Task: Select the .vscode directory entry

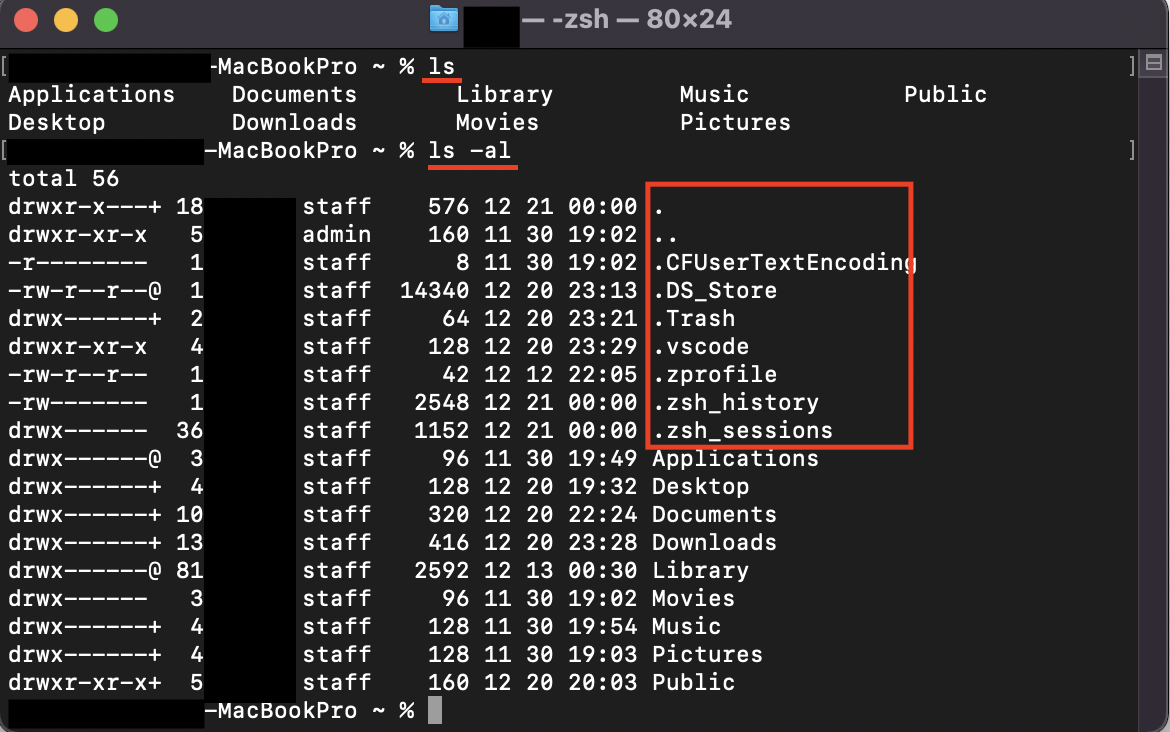Action: tap(700, 347)
